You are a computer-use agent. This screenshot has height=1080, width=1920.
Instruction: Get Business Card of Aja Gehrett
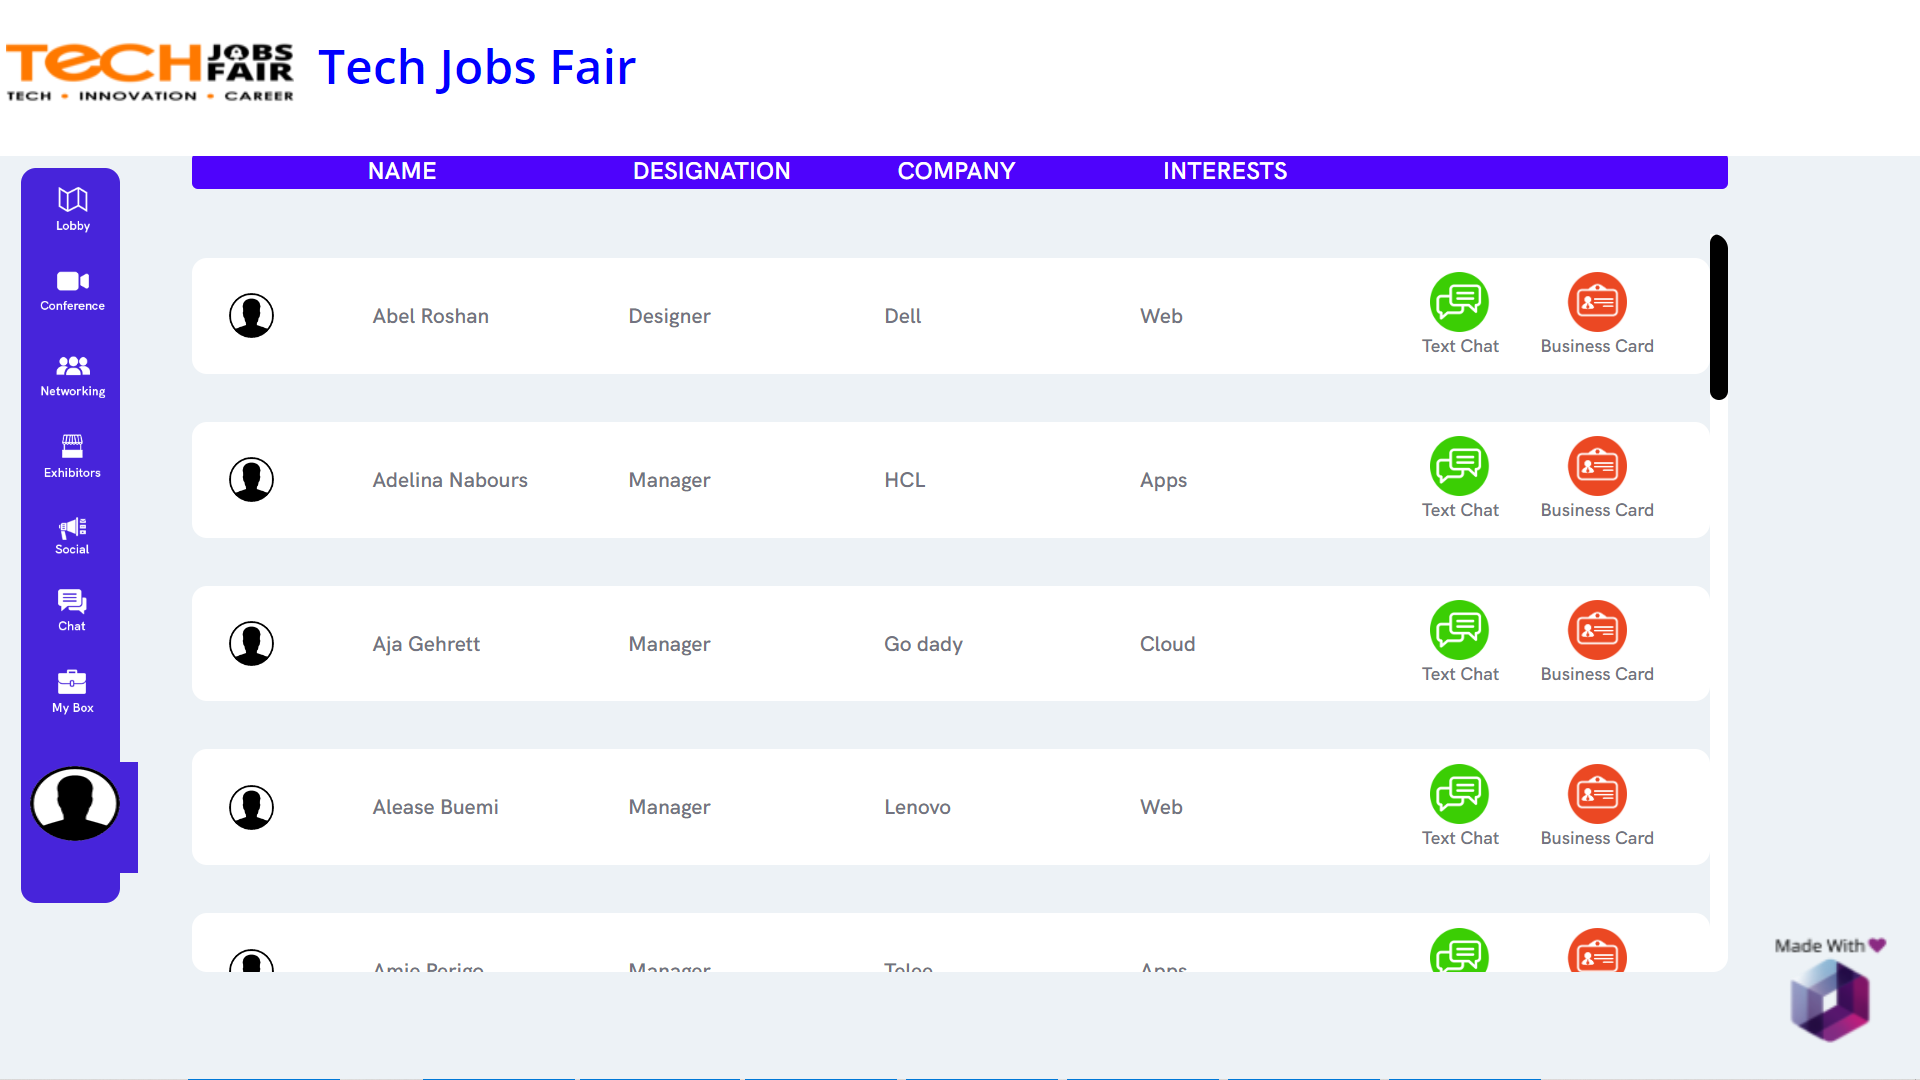pos(1597,630)
